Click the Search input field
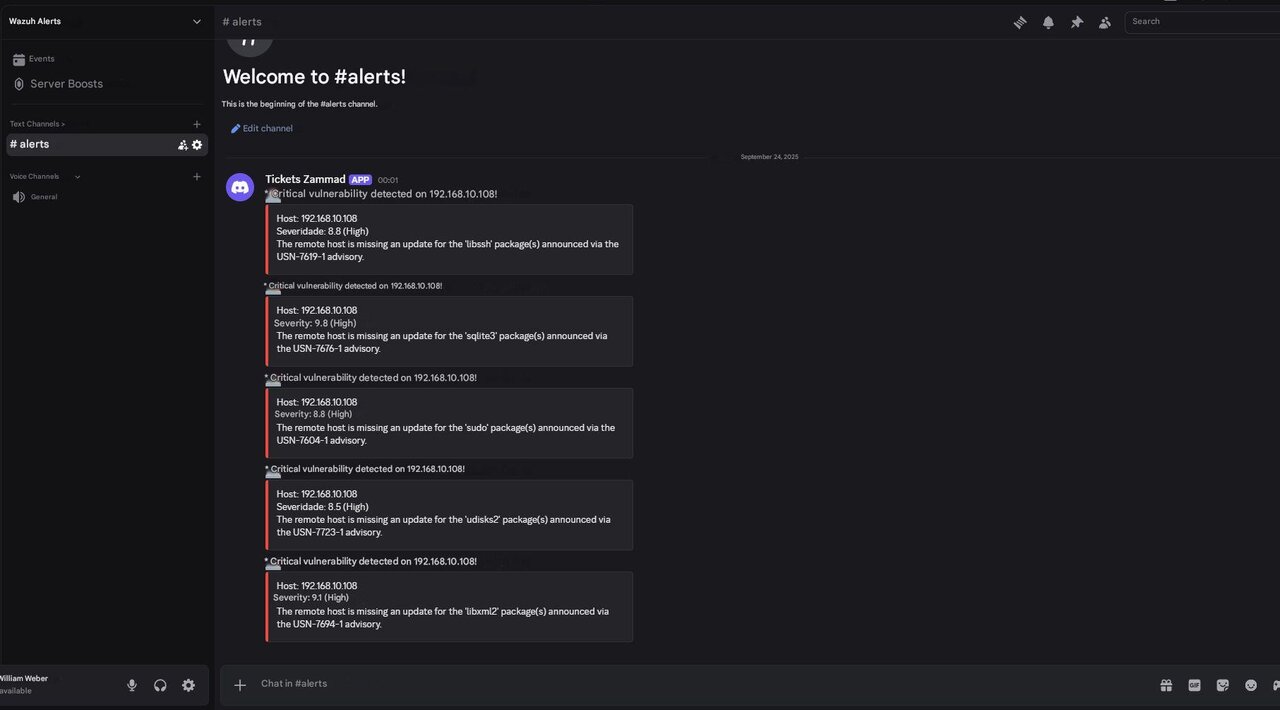Screen dimensions: 1280x710 (x=1200, y=21)
